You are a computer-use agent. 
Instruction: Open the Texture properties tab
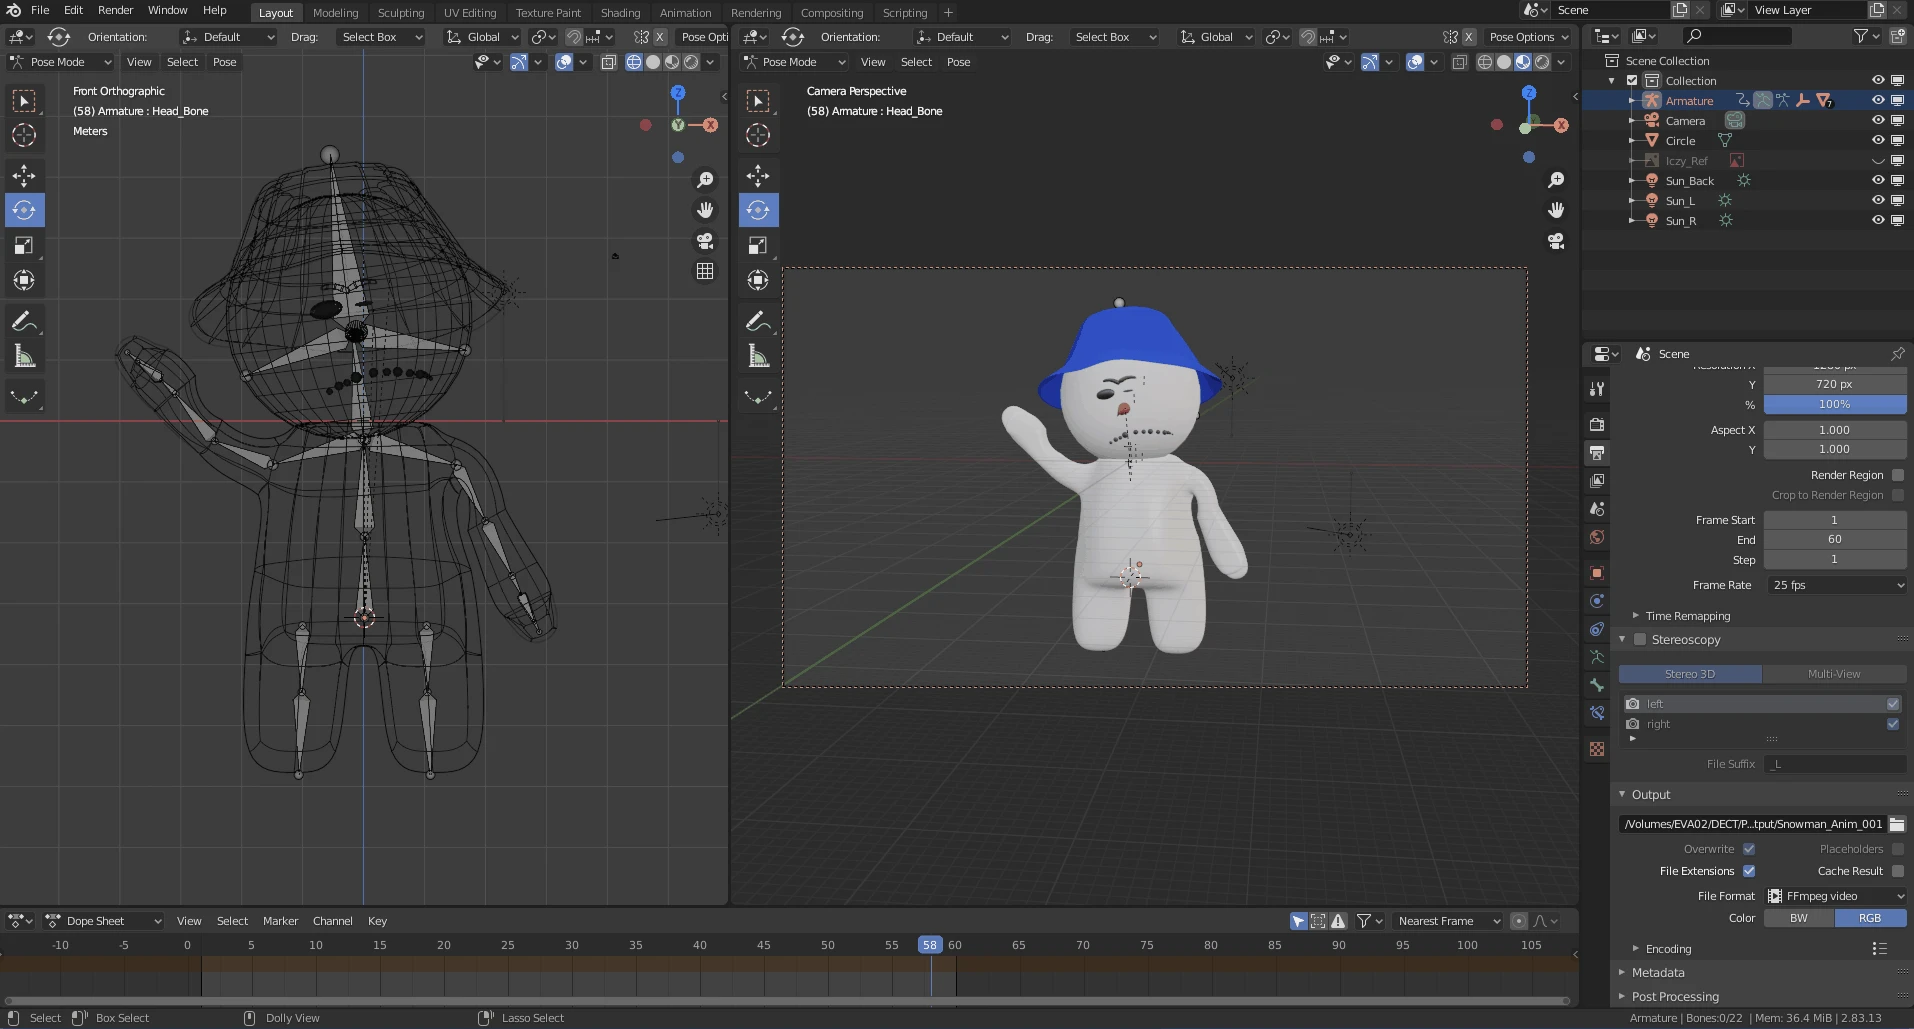point(1597,749)
